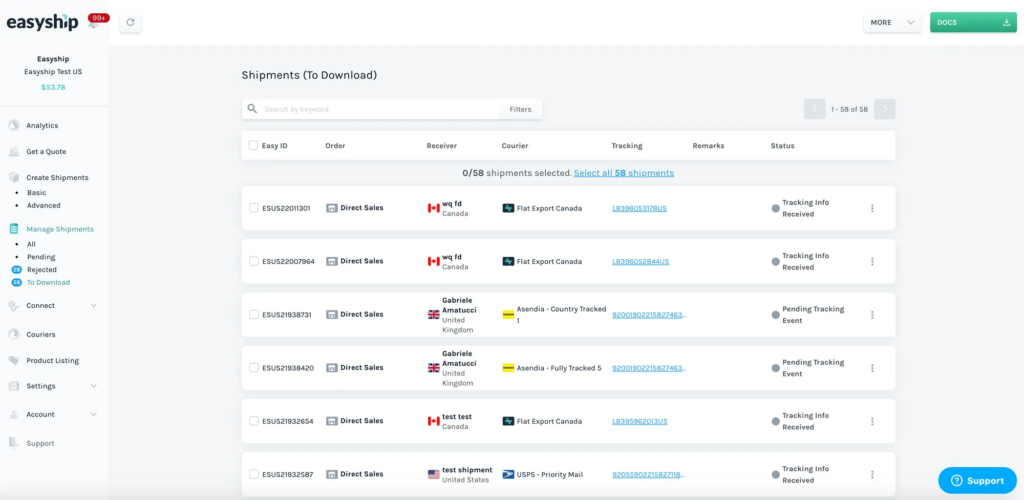Click the Receiver column header
1024x500 pixels.
(x=441, y=146)
